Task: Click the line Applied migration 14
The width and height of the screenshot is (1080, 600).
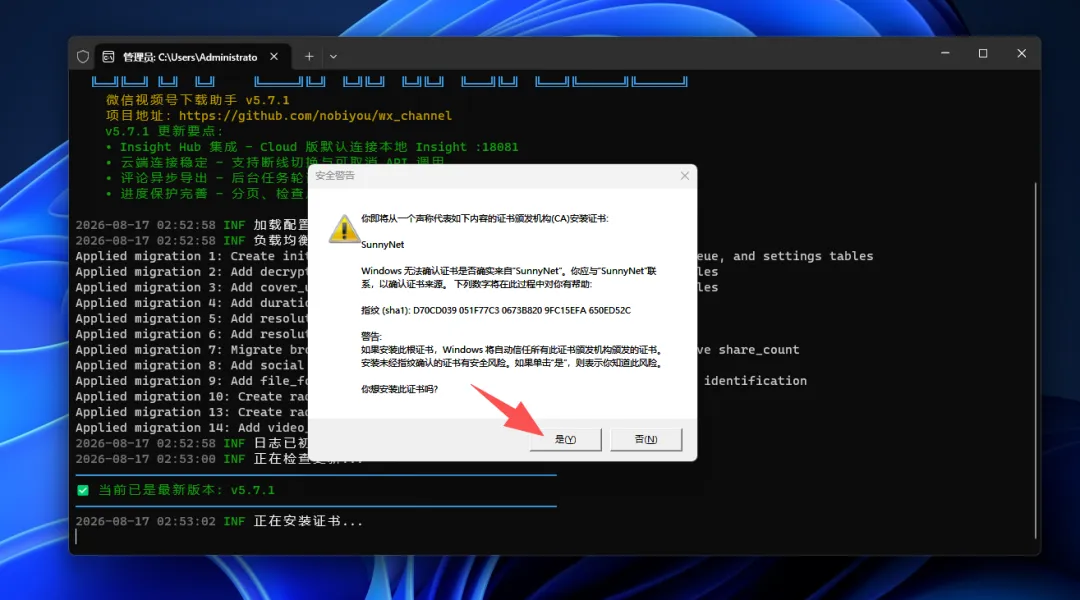Action: tap(191, 428)
